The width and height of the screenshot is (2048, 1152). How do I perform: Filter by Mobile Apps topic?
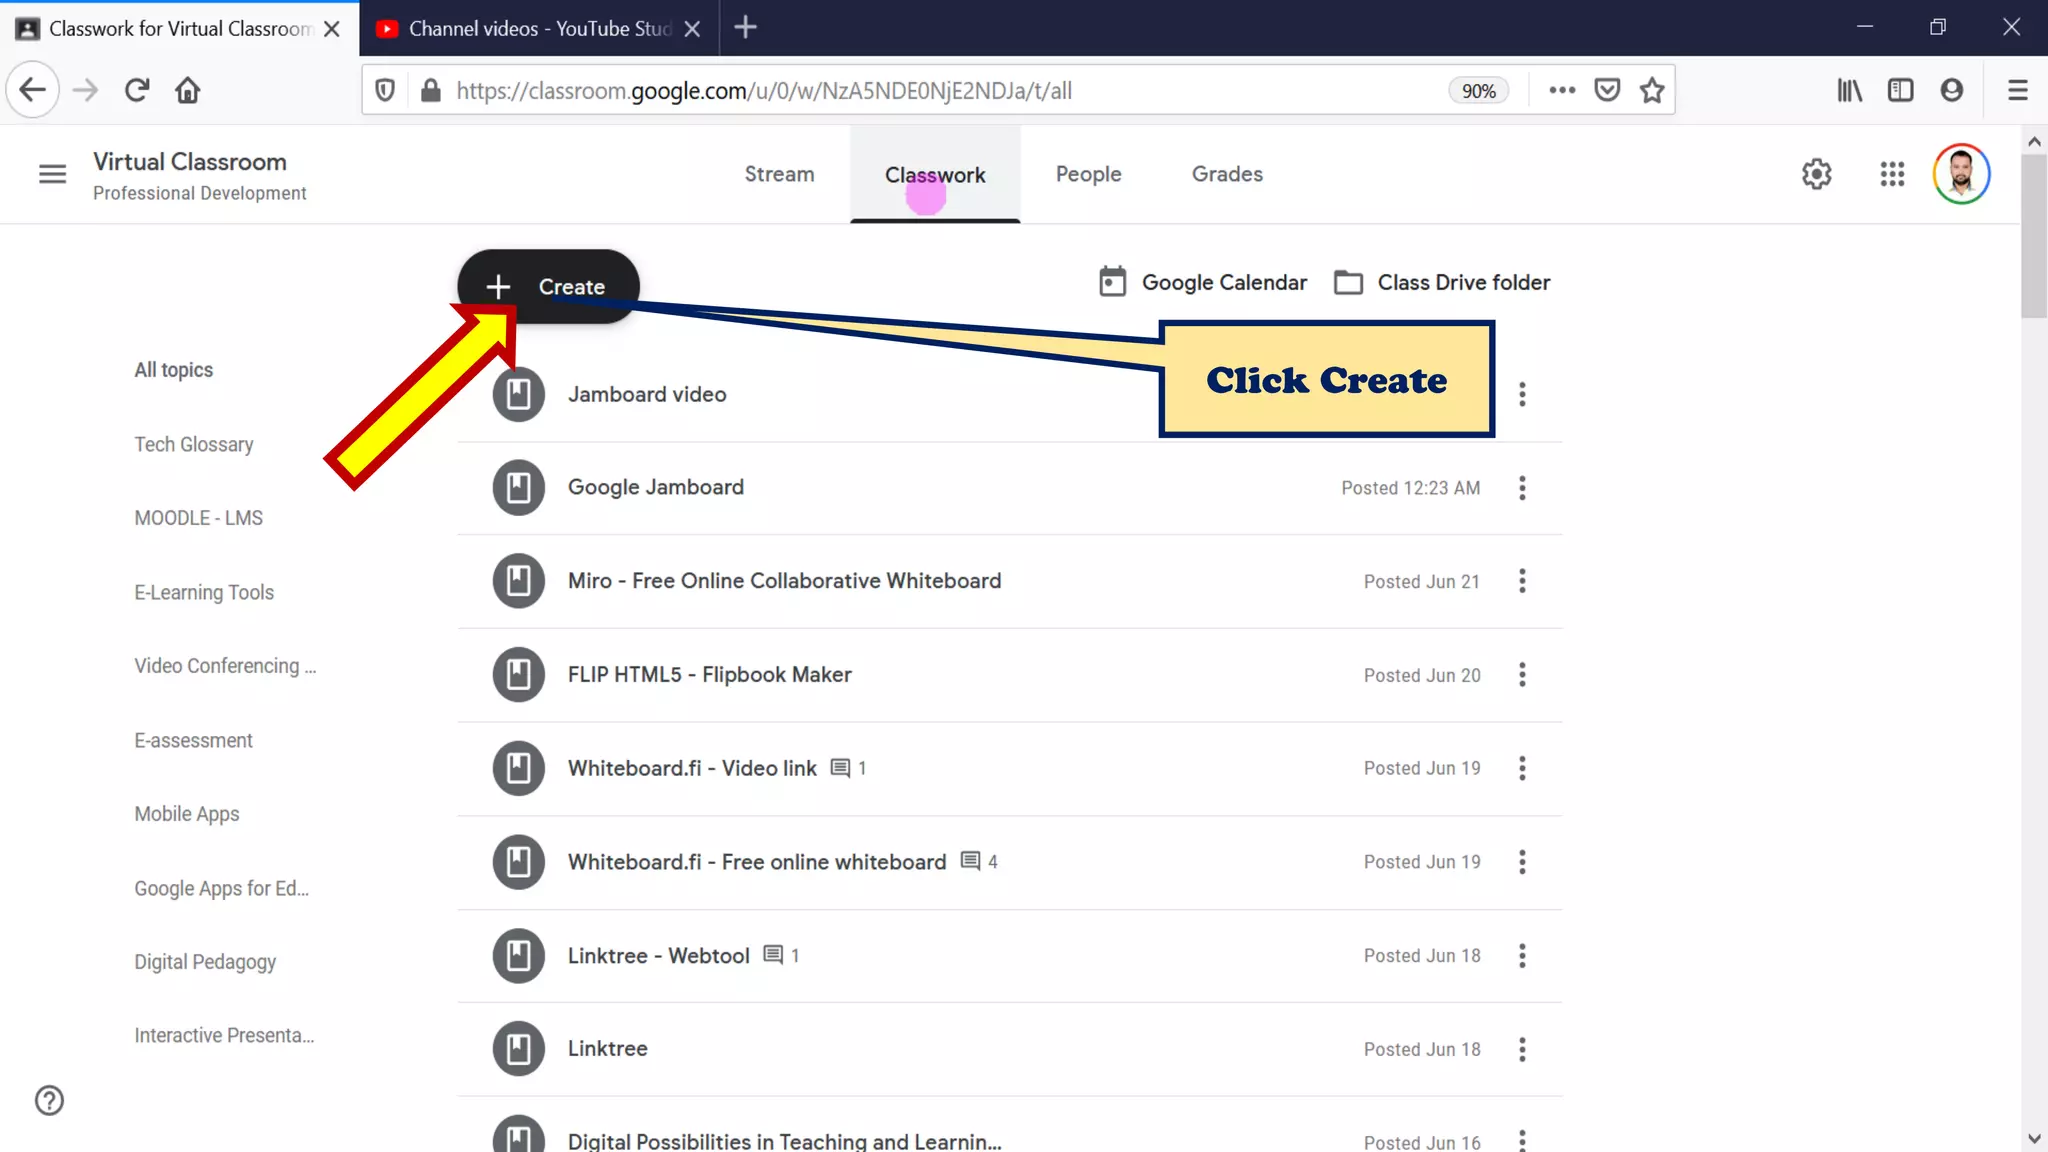pyautogui.click(x=187, y=814)
